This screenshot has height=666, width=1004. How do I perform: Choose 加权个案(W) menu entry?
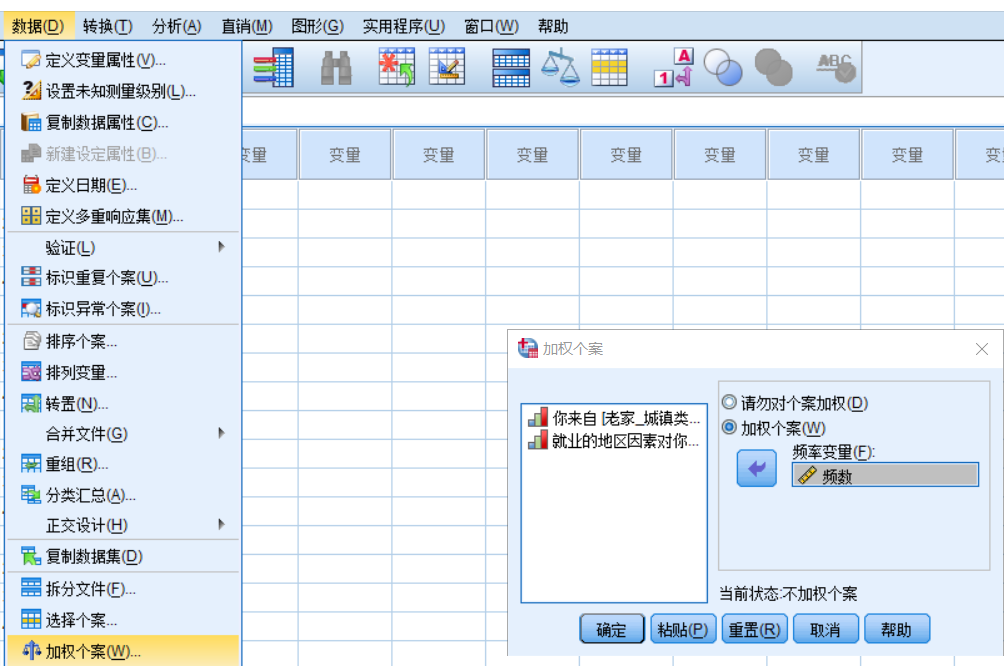coord(123,651)
